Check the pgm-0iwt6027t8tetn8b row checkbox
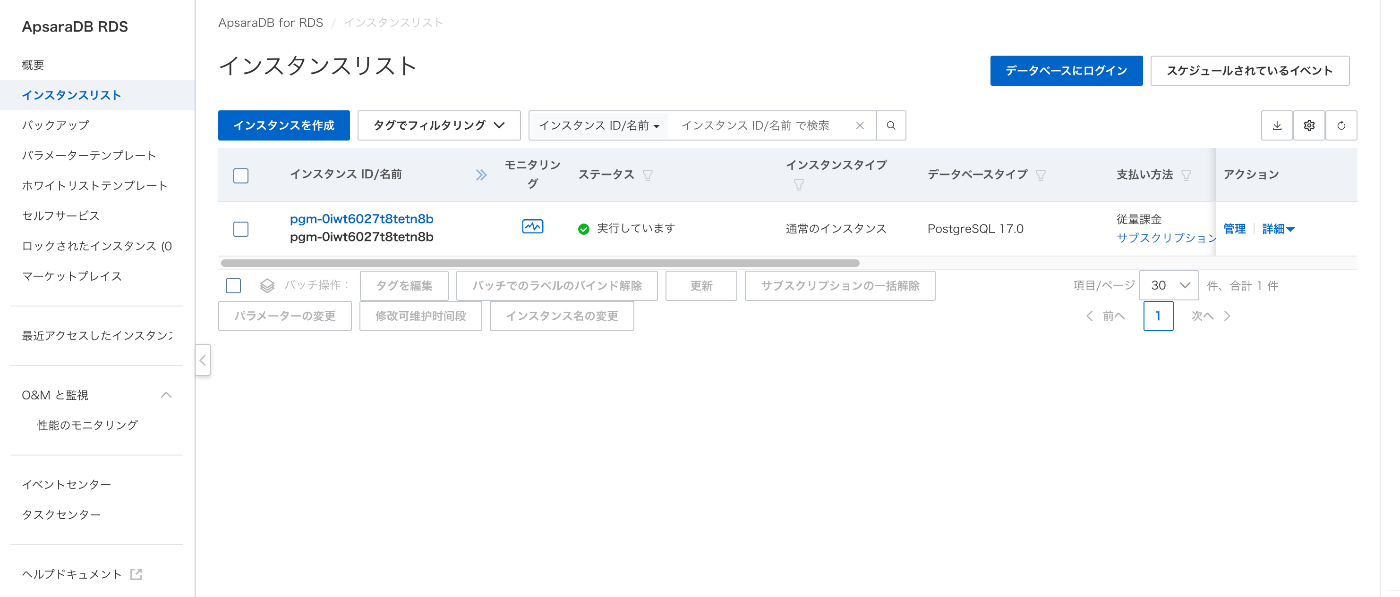The image size is (1400, 597). tap(240, 229)
